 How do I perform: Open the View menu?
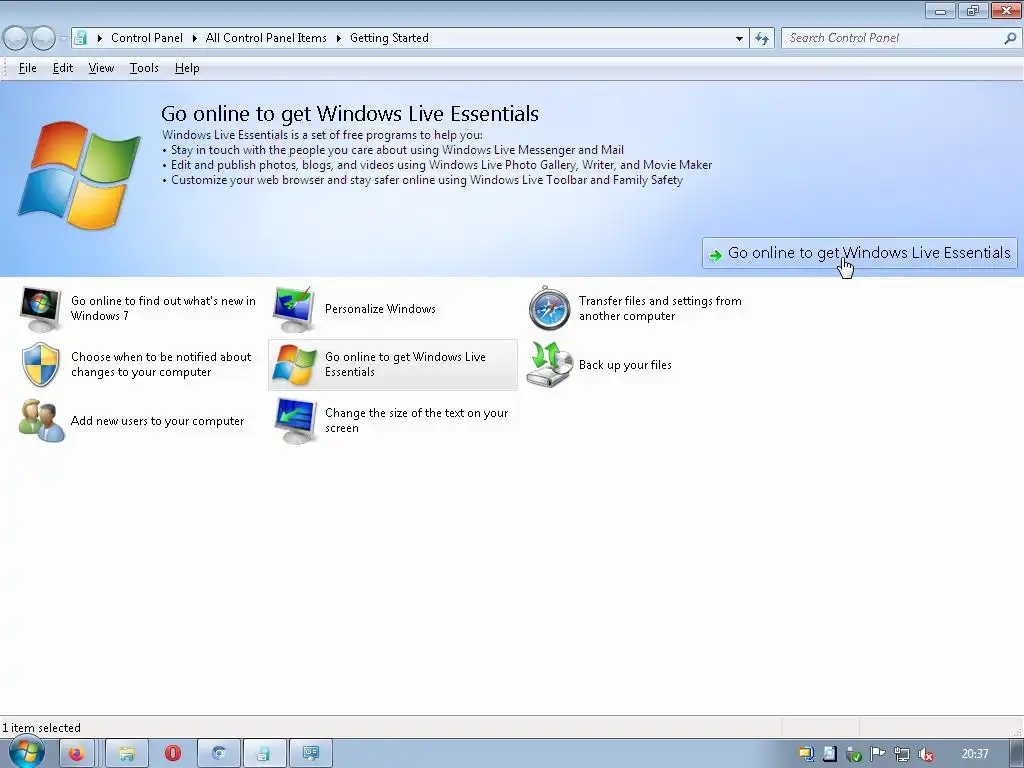click(x=101, y=68)
